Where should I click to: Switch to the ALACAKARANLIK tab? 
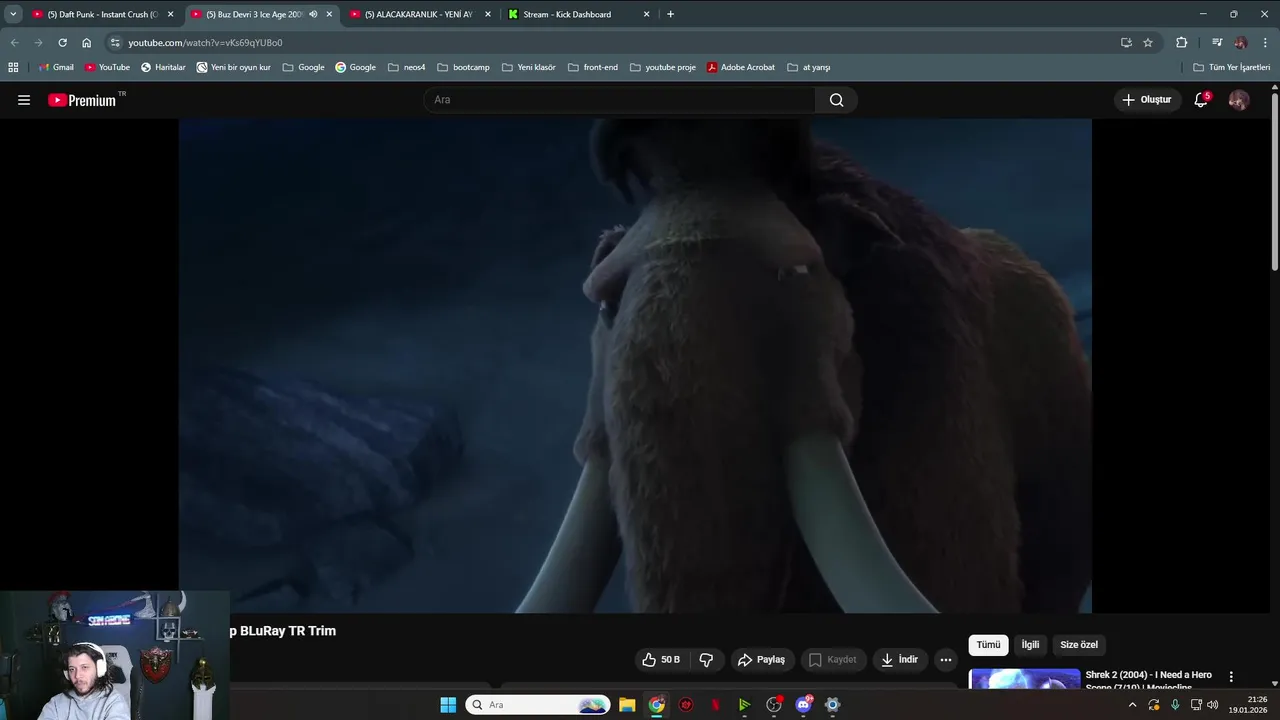[420, 14]
